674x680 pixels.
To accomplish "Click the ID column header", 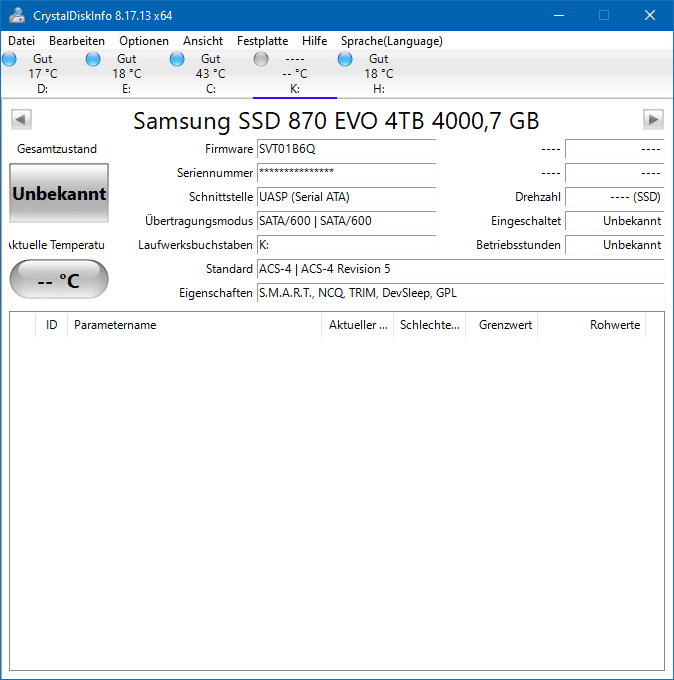I will point(52,325).
